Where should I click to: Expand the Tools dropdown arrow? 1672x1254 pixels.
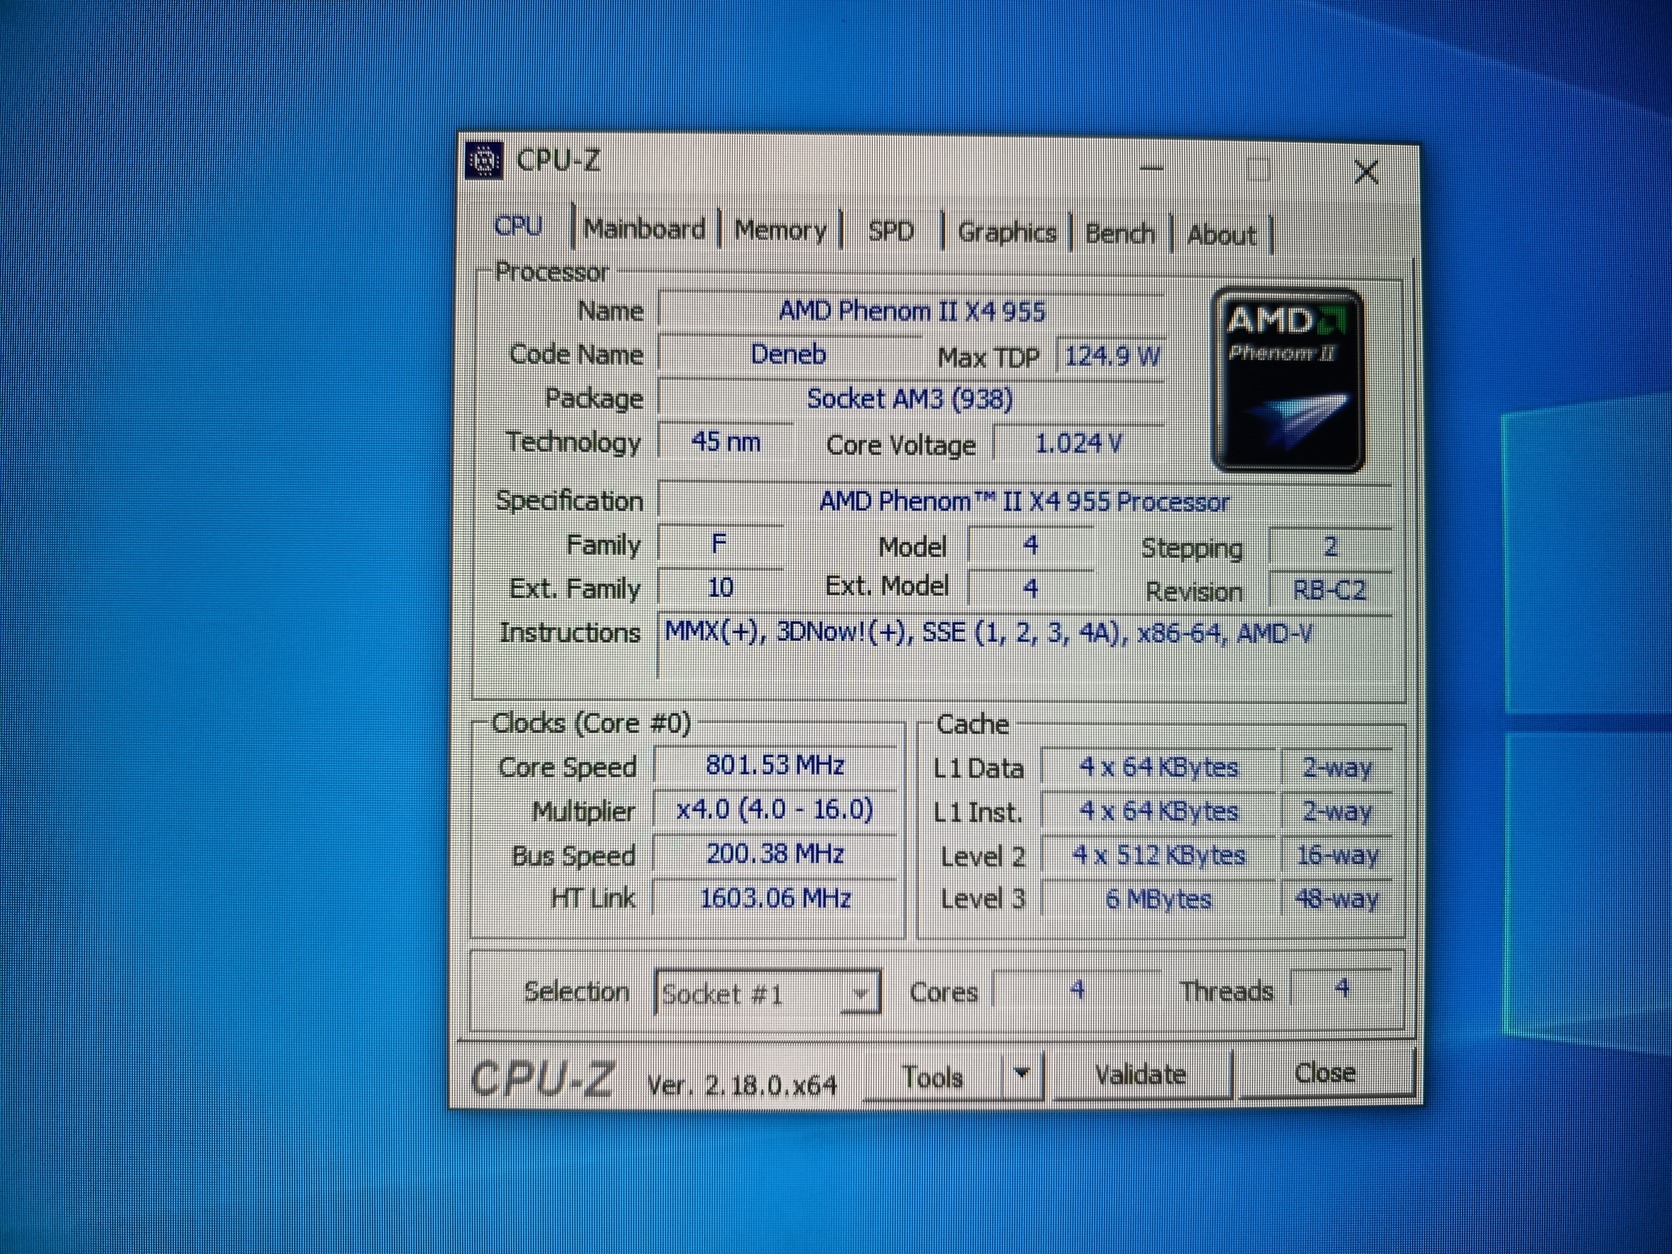click(1021, 1075)
